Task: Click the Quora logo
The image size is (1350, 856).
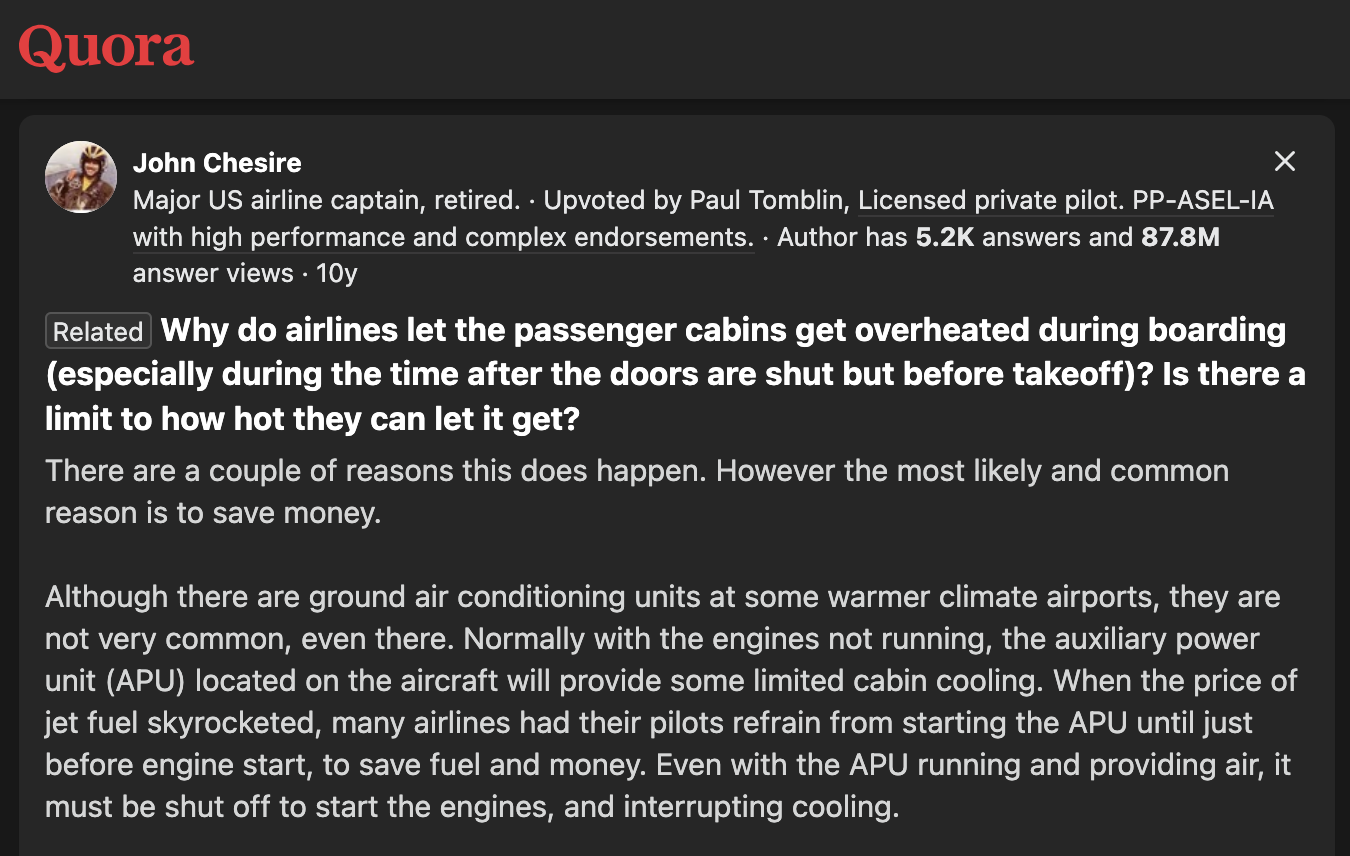Action: click(x=106, y=48)
